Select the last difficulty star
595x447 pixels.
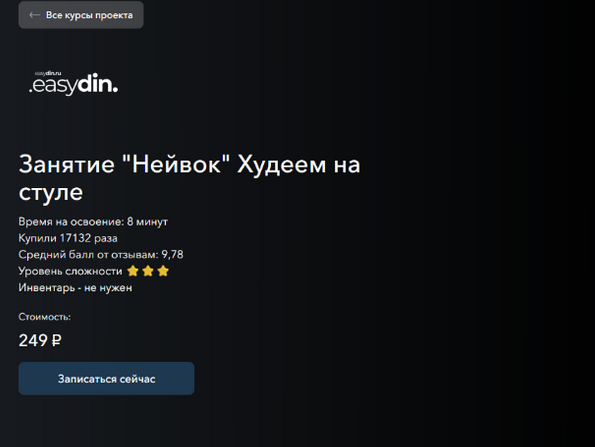163,271
